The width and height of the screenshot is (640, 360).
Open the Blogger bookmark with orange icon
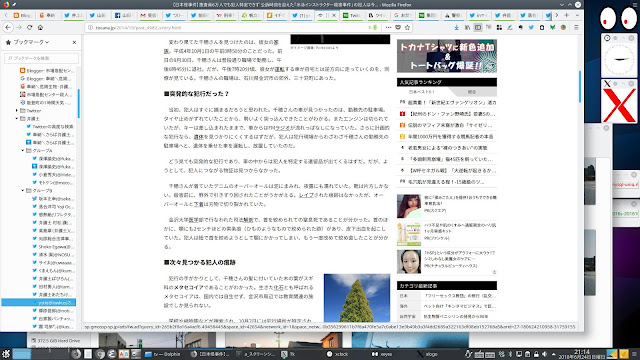click(x=47, y=71)
